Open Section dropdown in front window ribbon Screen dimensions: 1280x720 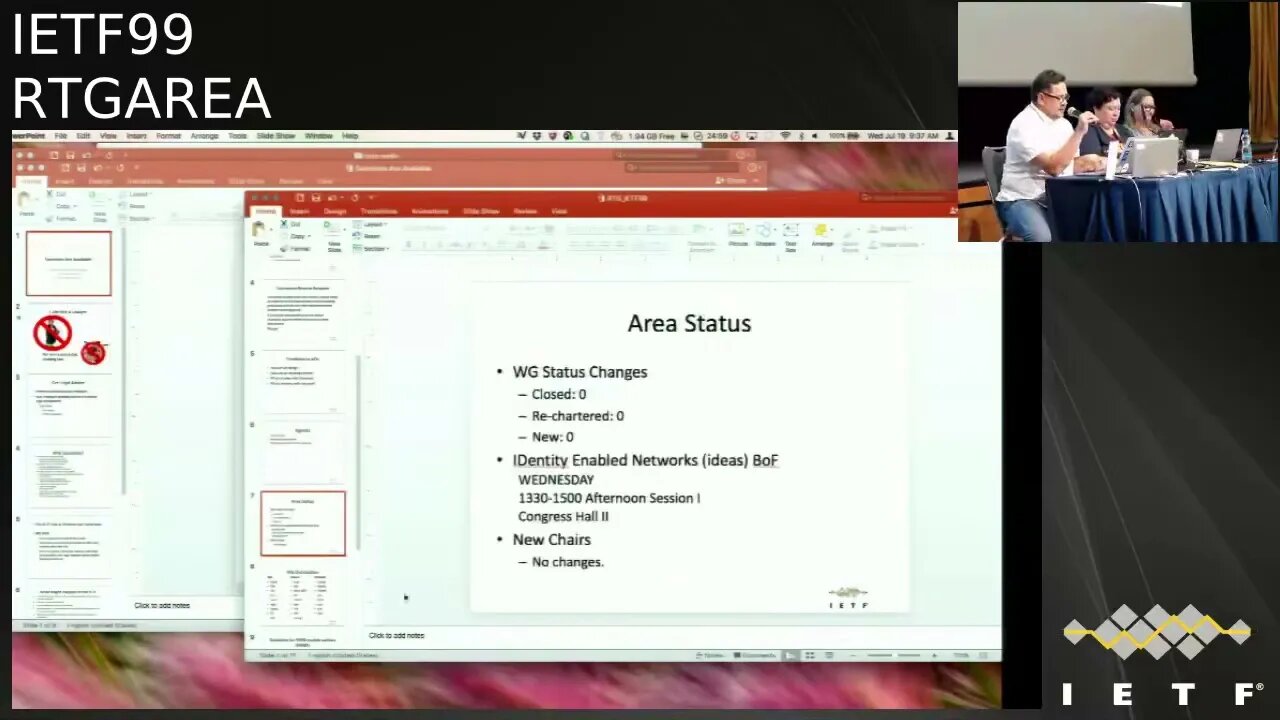pos(372,247)
